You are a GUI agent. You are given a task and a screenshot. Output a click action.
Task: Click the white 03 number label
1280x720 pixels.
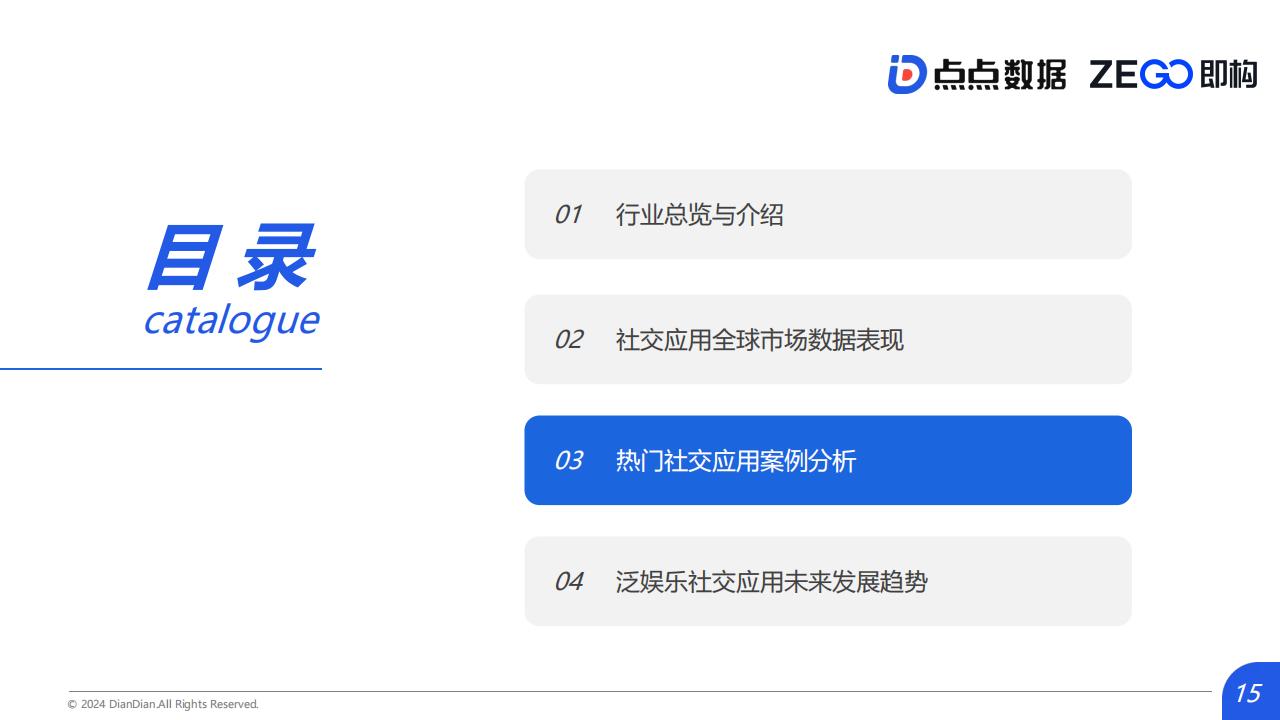point(568,460)
